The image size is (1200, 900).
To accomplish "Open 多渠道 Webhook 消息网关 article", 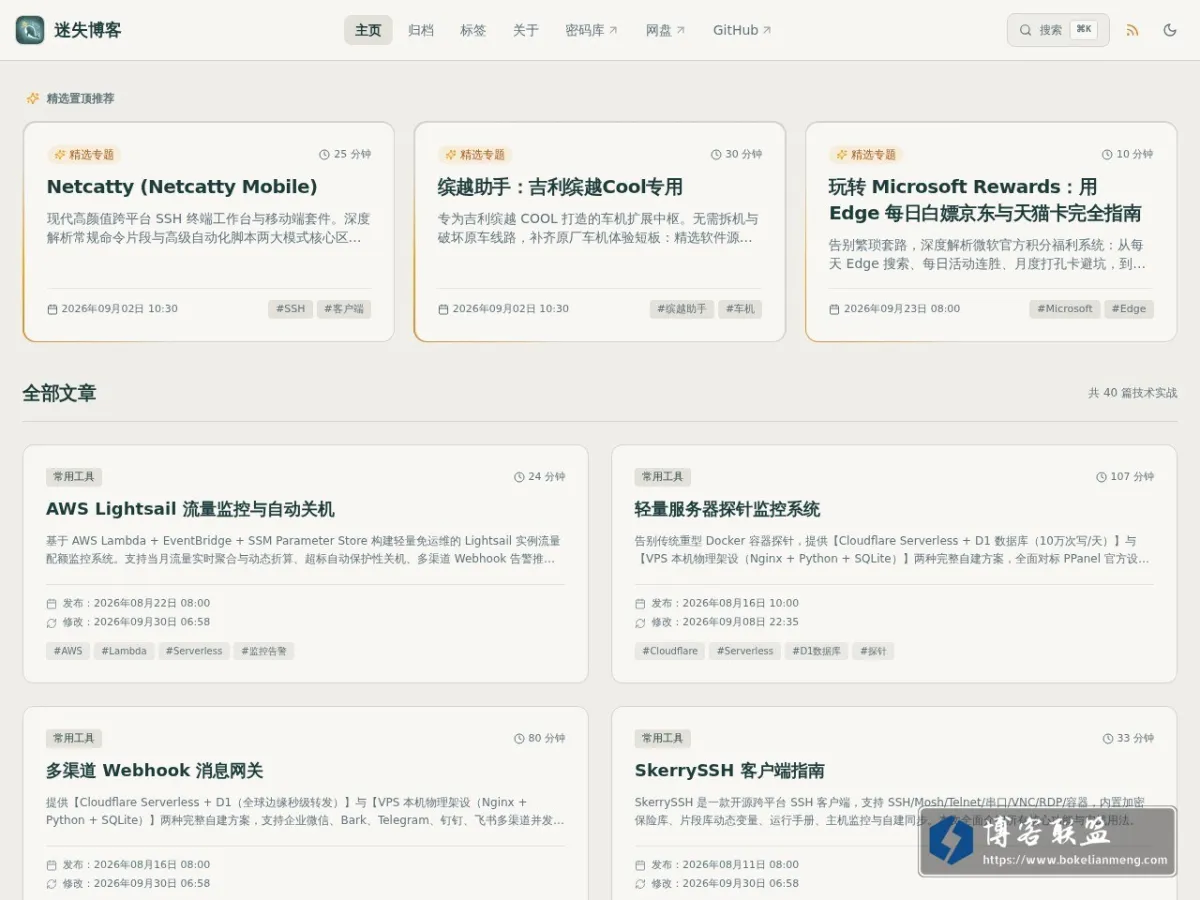I will 155,771.
